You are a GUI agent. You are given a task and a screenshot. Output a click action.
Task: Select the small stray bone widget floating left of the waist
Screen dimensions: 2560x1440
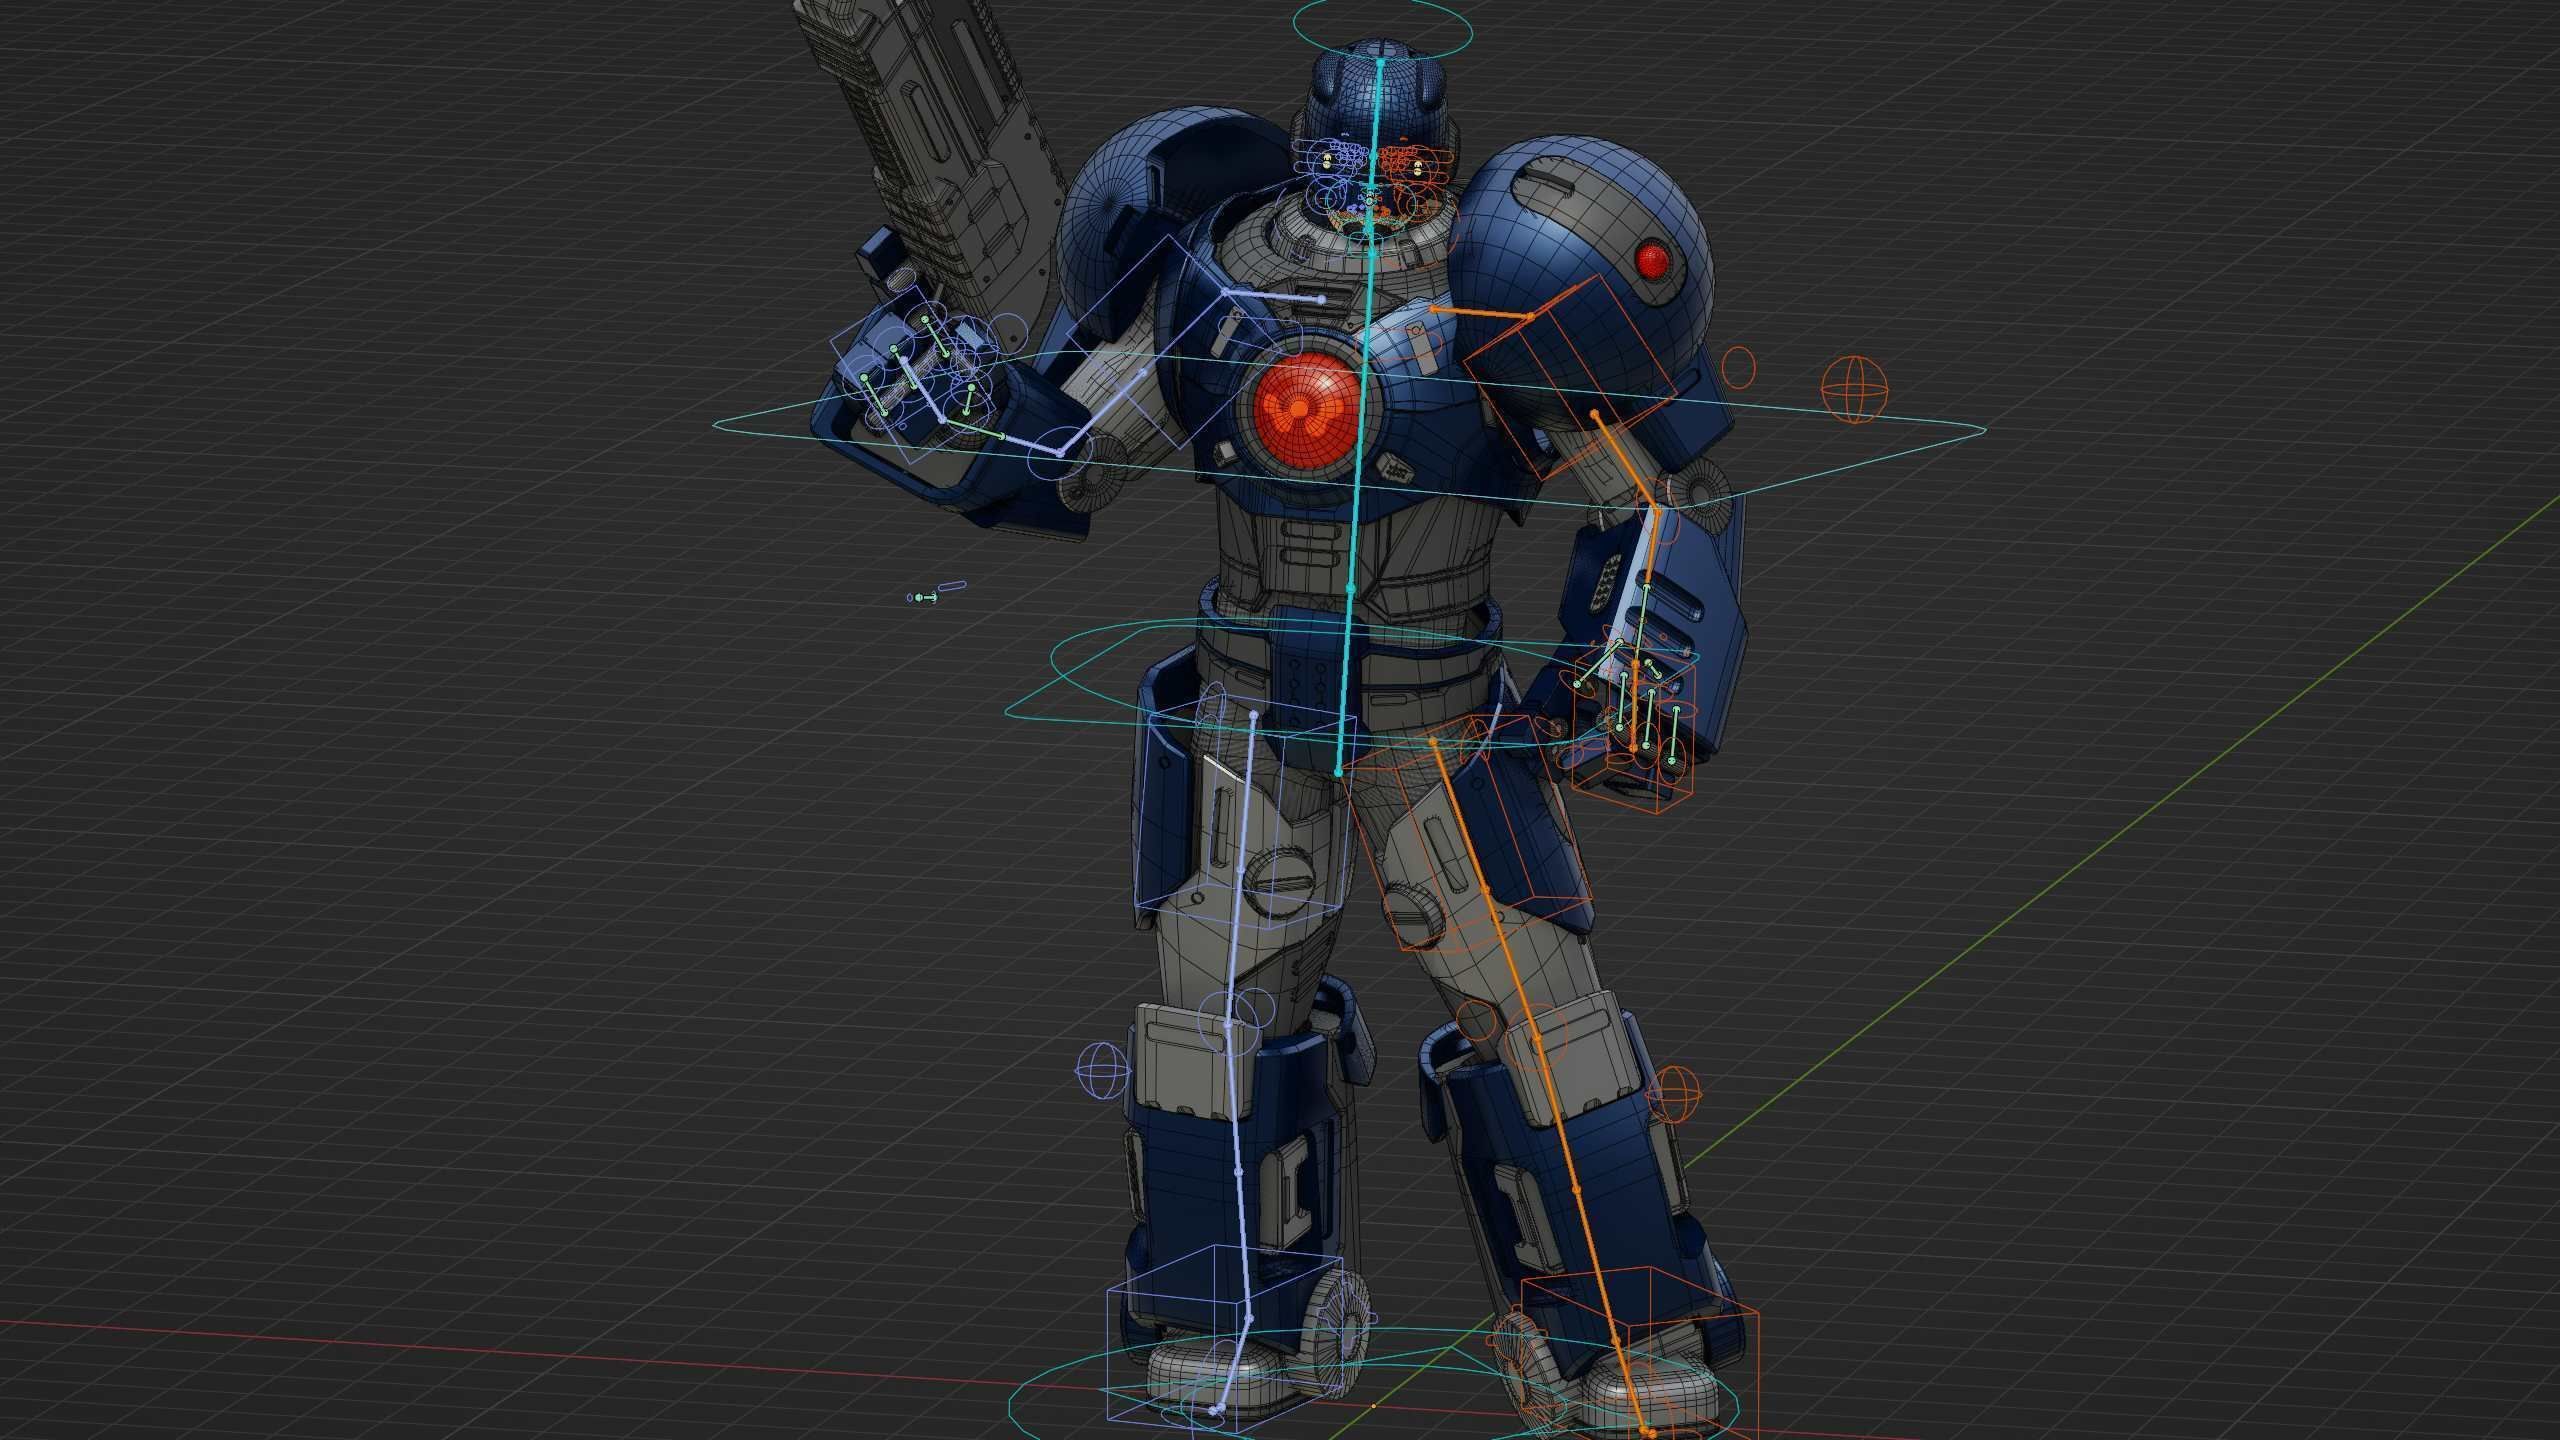(x=936, y=592)
